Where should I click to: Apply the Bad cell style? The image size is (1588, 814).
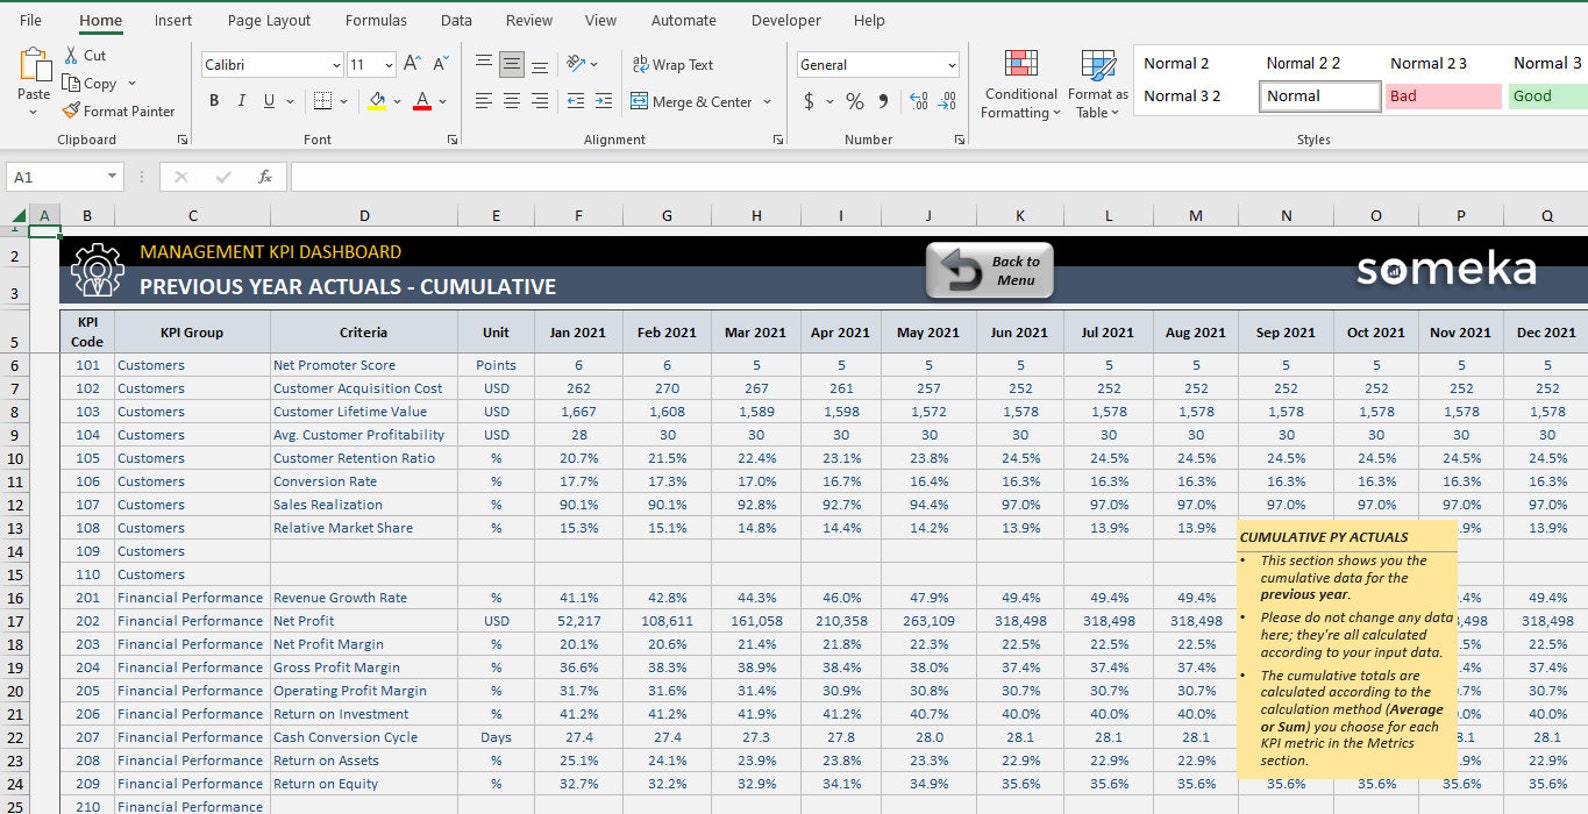[1443, 96]
